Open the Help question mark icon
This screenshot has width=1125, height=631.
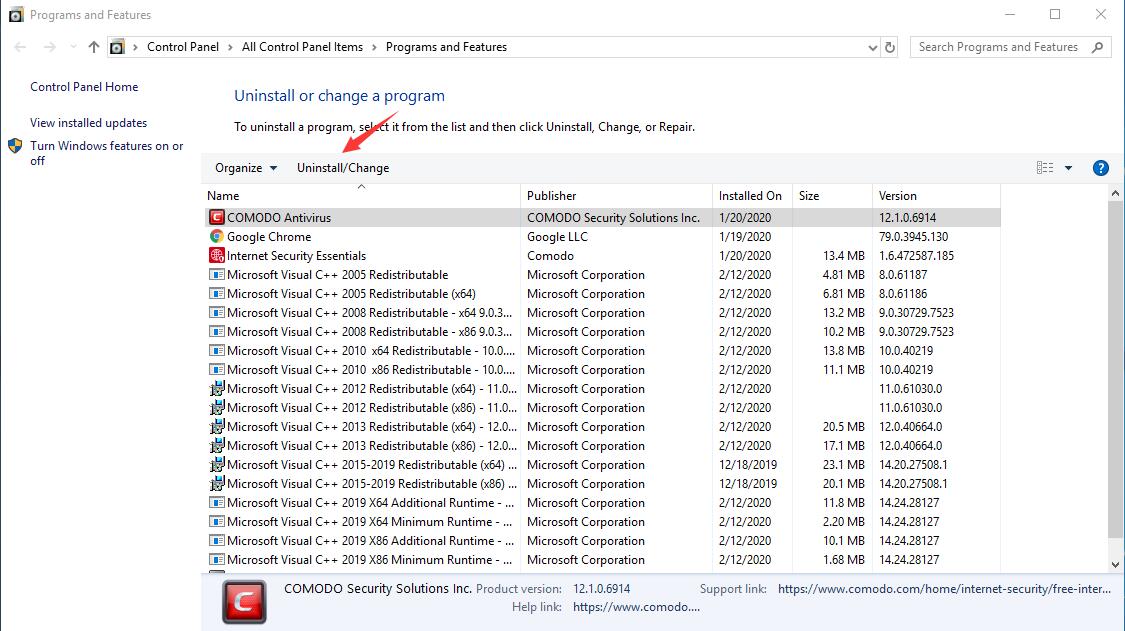1100,168
